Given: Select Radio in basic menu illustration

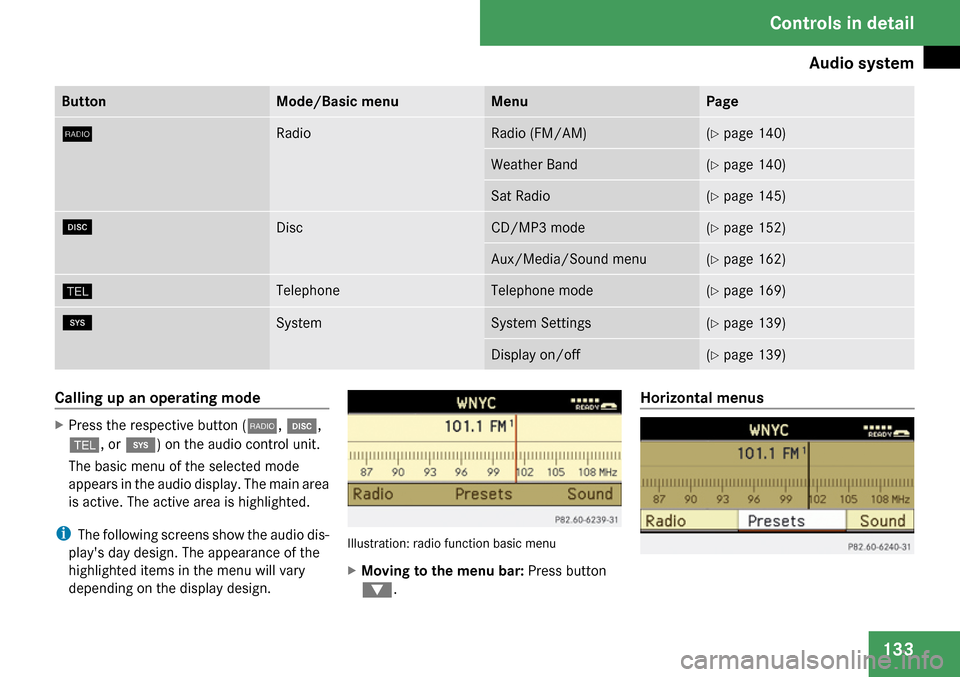Looking at the screenshot, I should click(x=373, y=494).
